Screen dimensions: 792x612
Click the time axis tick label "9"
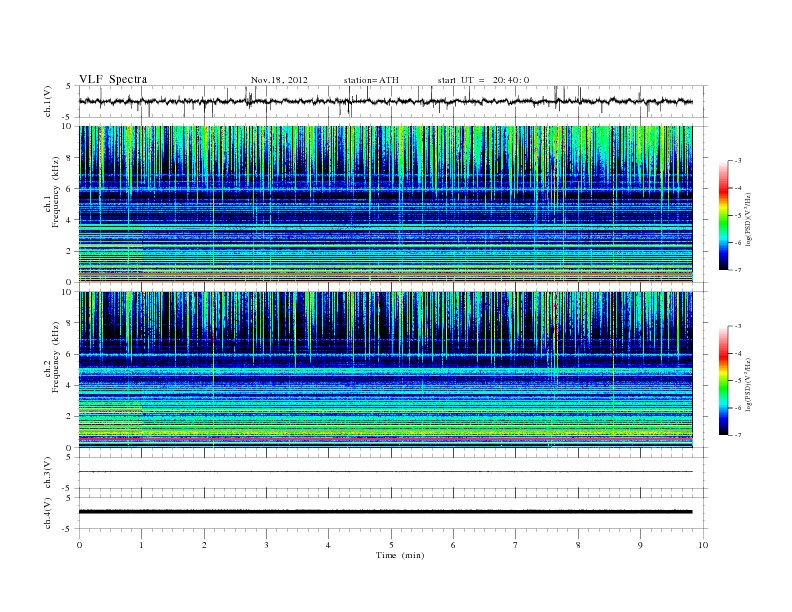pyautogui.click(x=640, y=545)
